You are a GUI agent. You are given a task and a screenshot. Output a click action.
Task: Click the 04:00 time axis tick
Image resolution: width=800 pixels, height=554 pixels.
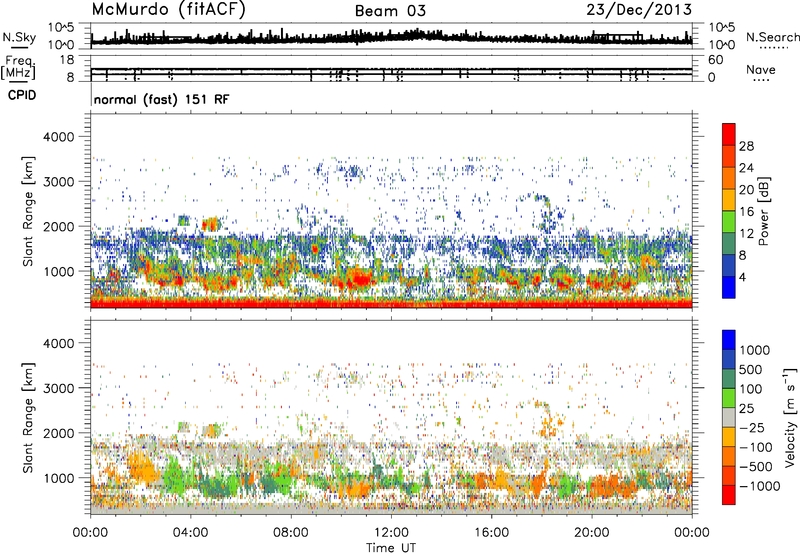click(190, 533)
